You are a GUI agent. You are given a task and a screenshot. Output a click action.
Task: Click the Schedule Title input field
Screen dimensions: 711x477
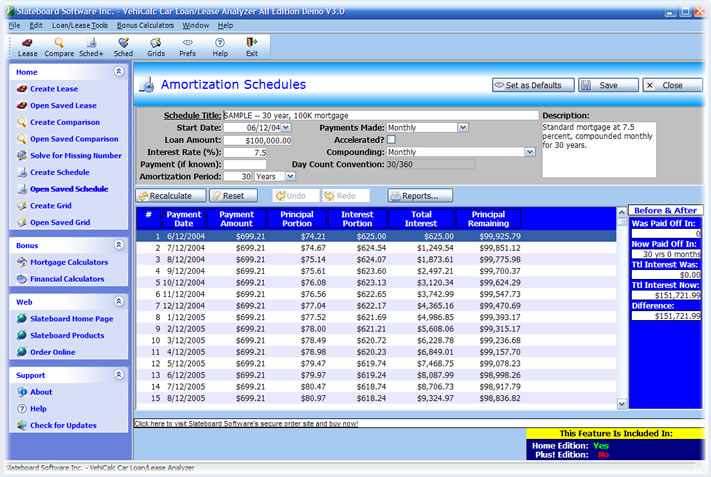pyautogui.click(x=380, y=115)
